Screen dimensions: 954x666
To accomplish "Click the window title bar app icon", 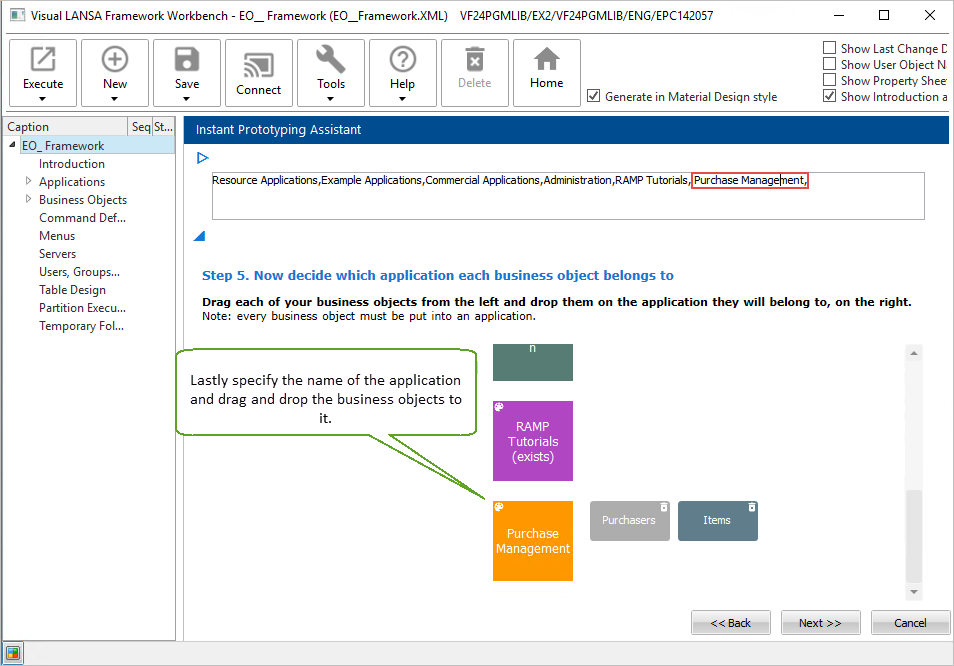I will click(x=18, y=15).
